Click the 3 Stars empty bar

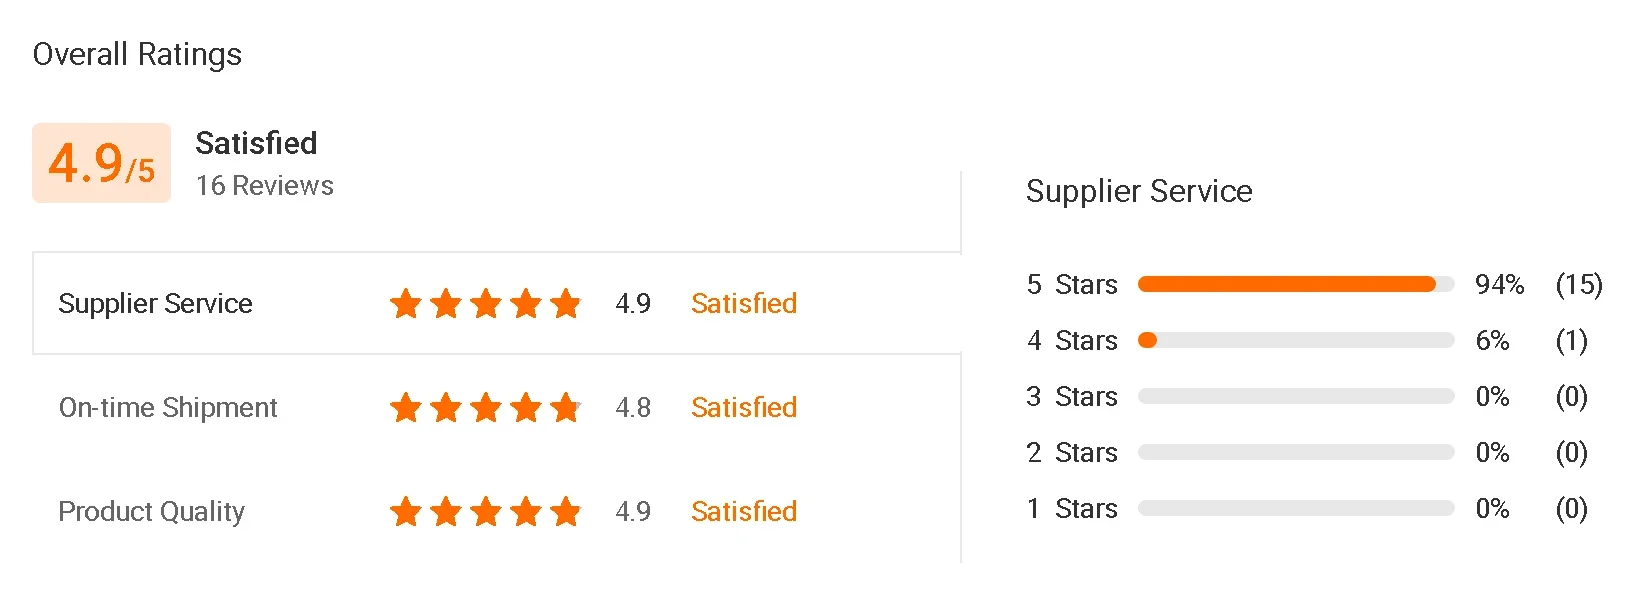1295,396
